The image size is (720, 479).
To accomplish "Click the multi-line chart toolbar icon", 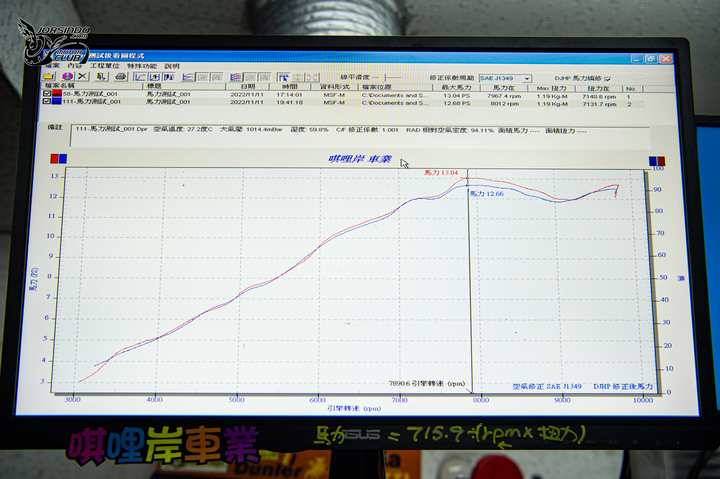I will pos(188,77).
